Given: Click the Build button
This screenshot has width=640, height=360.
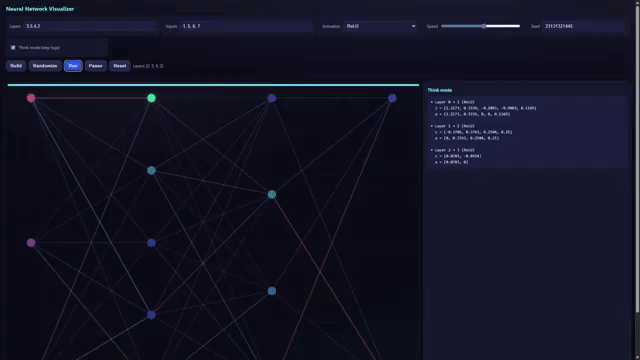Looking at the screenshot, I should pyautogui.click(x=16, y=66).
